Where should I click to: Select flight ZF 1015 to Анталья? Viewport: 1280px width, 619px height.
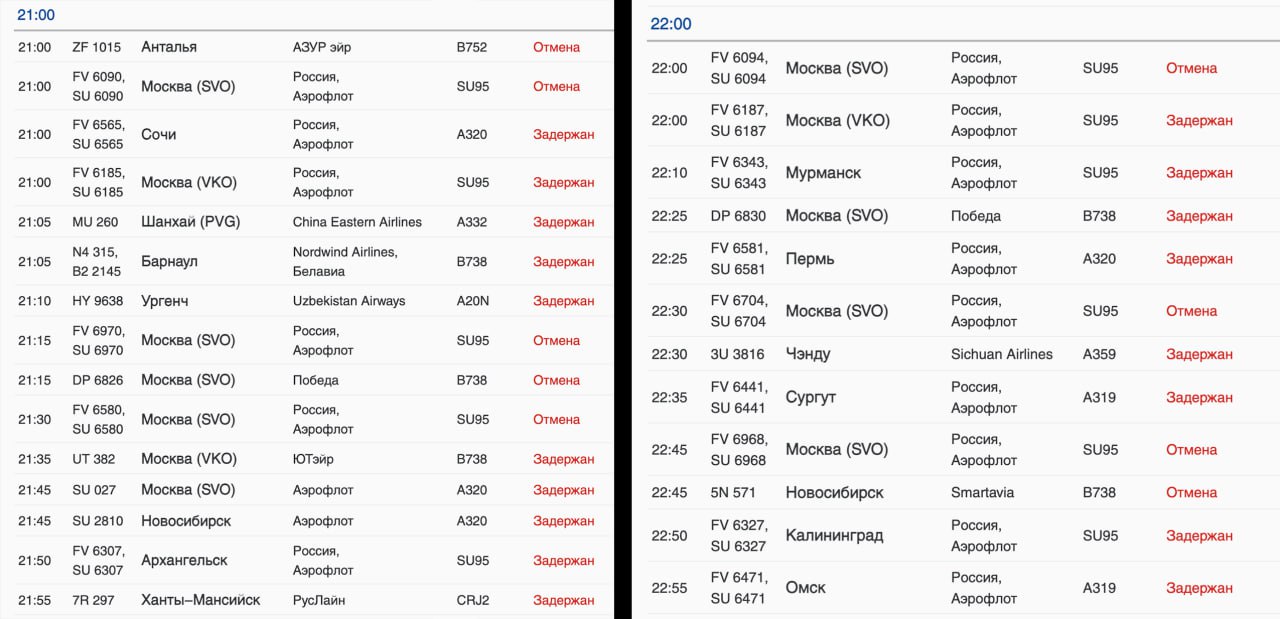tap(97, 47)
